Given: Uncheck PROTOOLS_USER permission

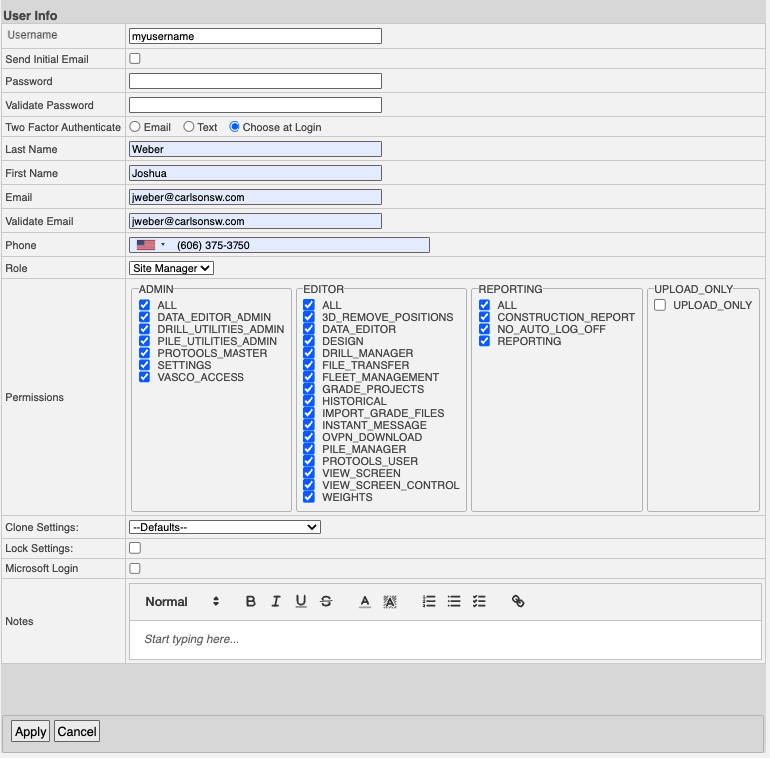Looking at the screenshot, I should [x=309, y=461].
